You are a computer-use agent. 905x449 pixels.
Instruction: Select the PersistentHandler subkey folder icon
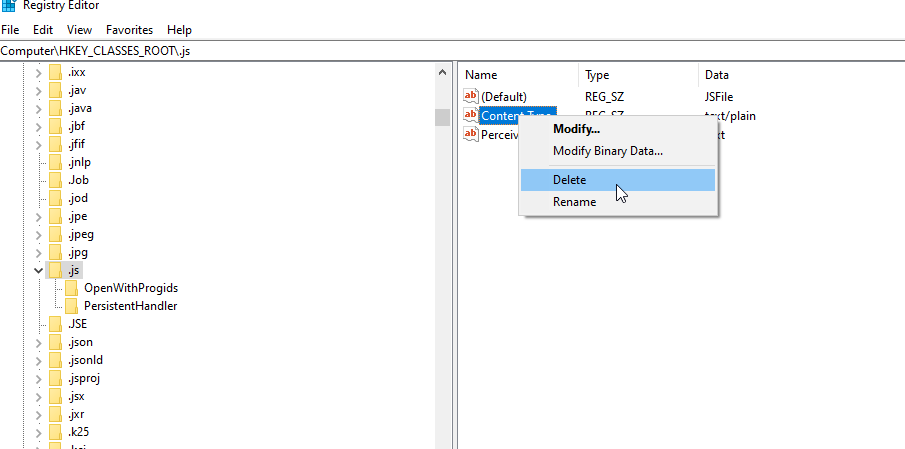coord(72,305)
